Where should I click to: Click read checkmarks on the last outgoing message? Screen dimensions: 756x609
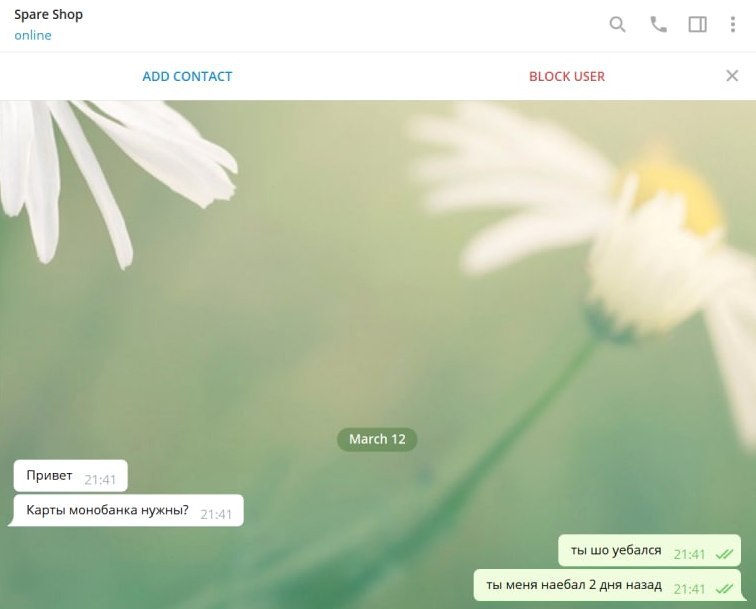tap(724, 589)
